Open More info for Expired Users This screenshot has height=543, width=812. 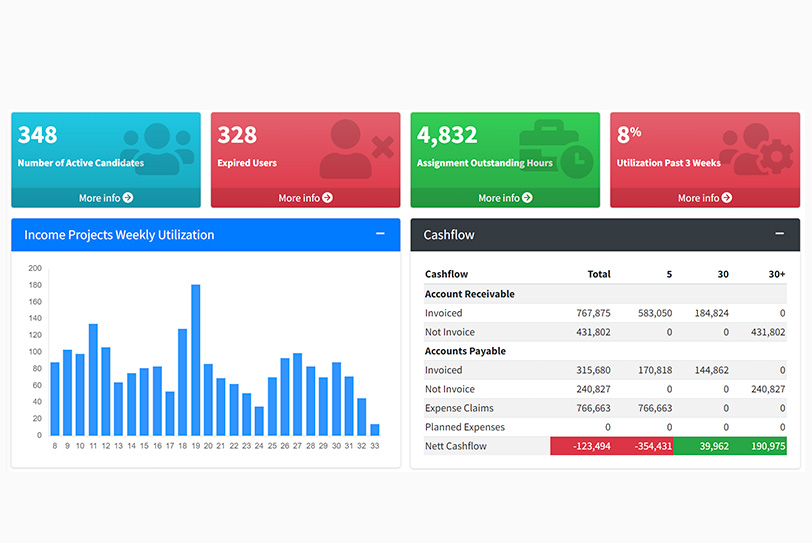pos(305,198)
